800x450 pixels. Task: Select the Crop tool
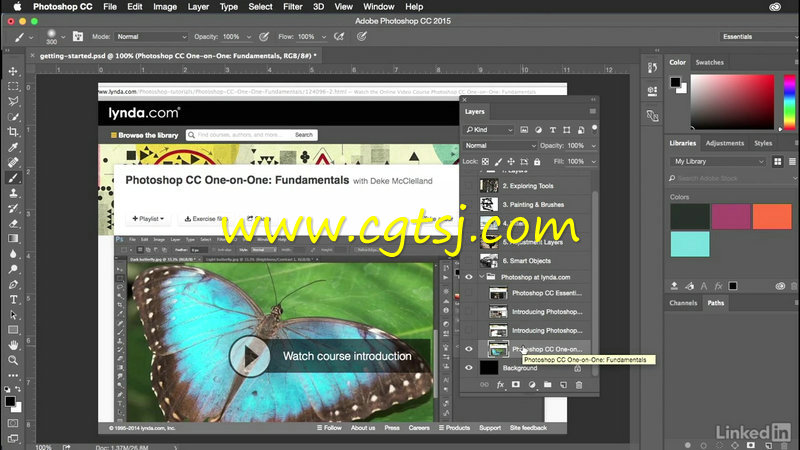coord(13,132)
